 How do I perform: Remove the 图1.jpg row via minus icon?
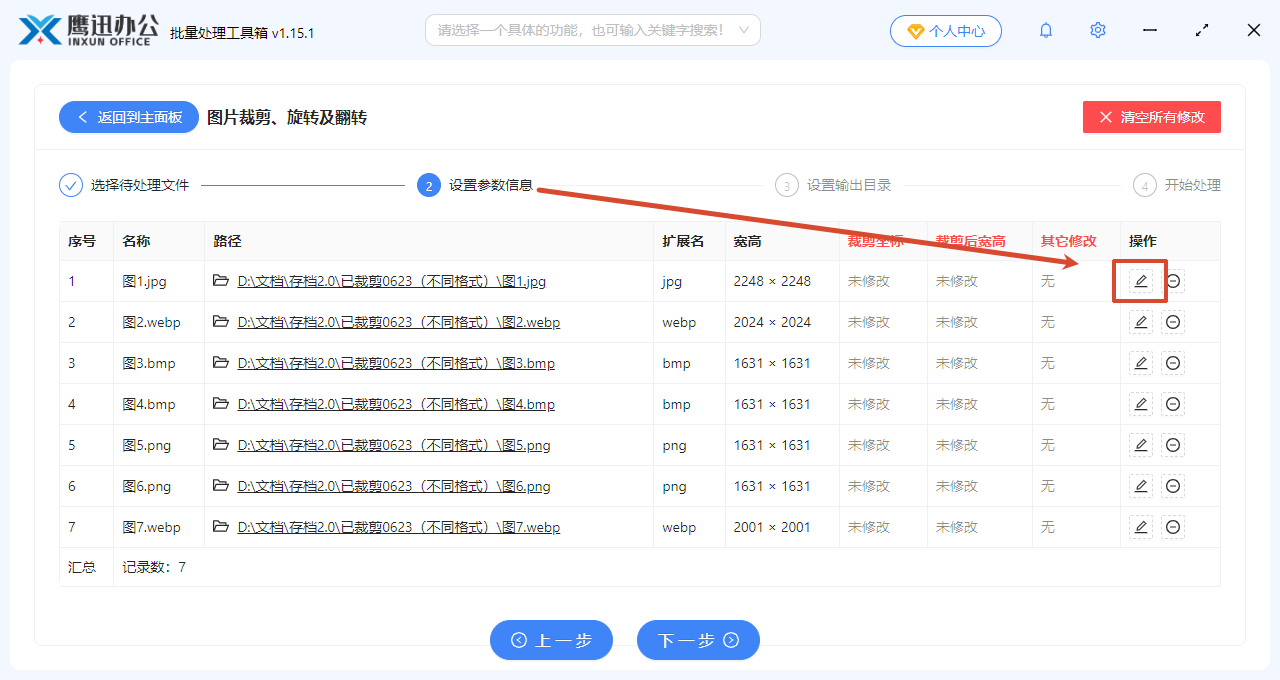coord(1173,281)
